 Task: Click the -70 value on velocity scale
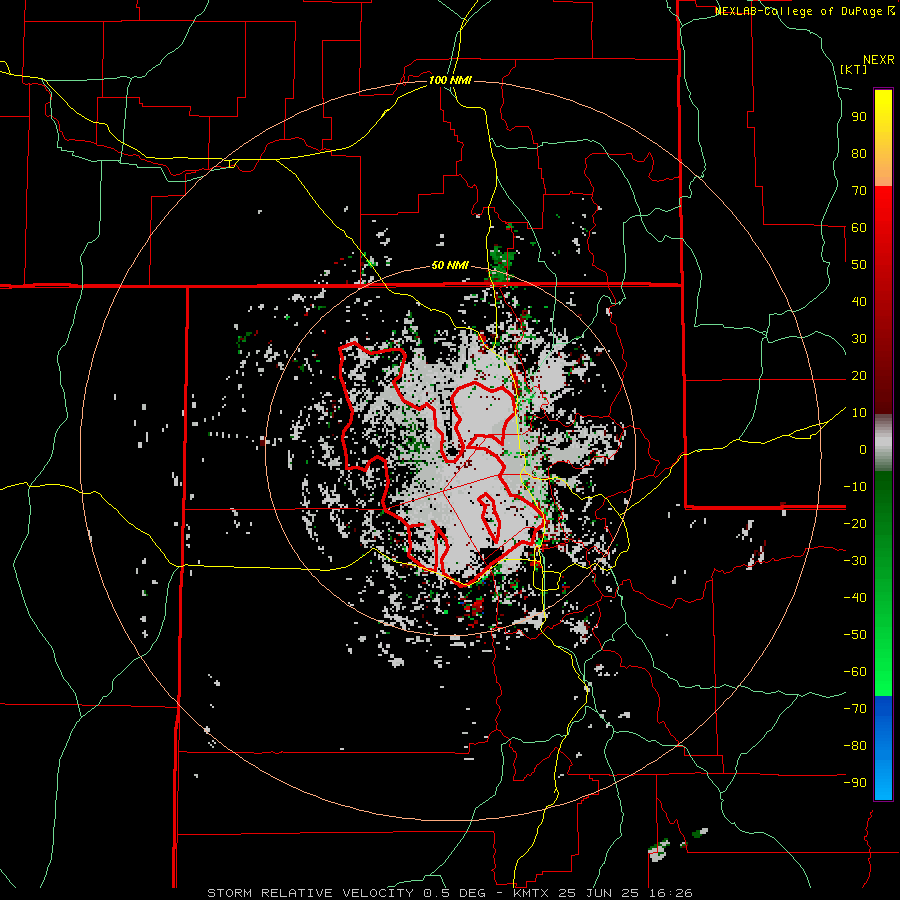(855, 709)
